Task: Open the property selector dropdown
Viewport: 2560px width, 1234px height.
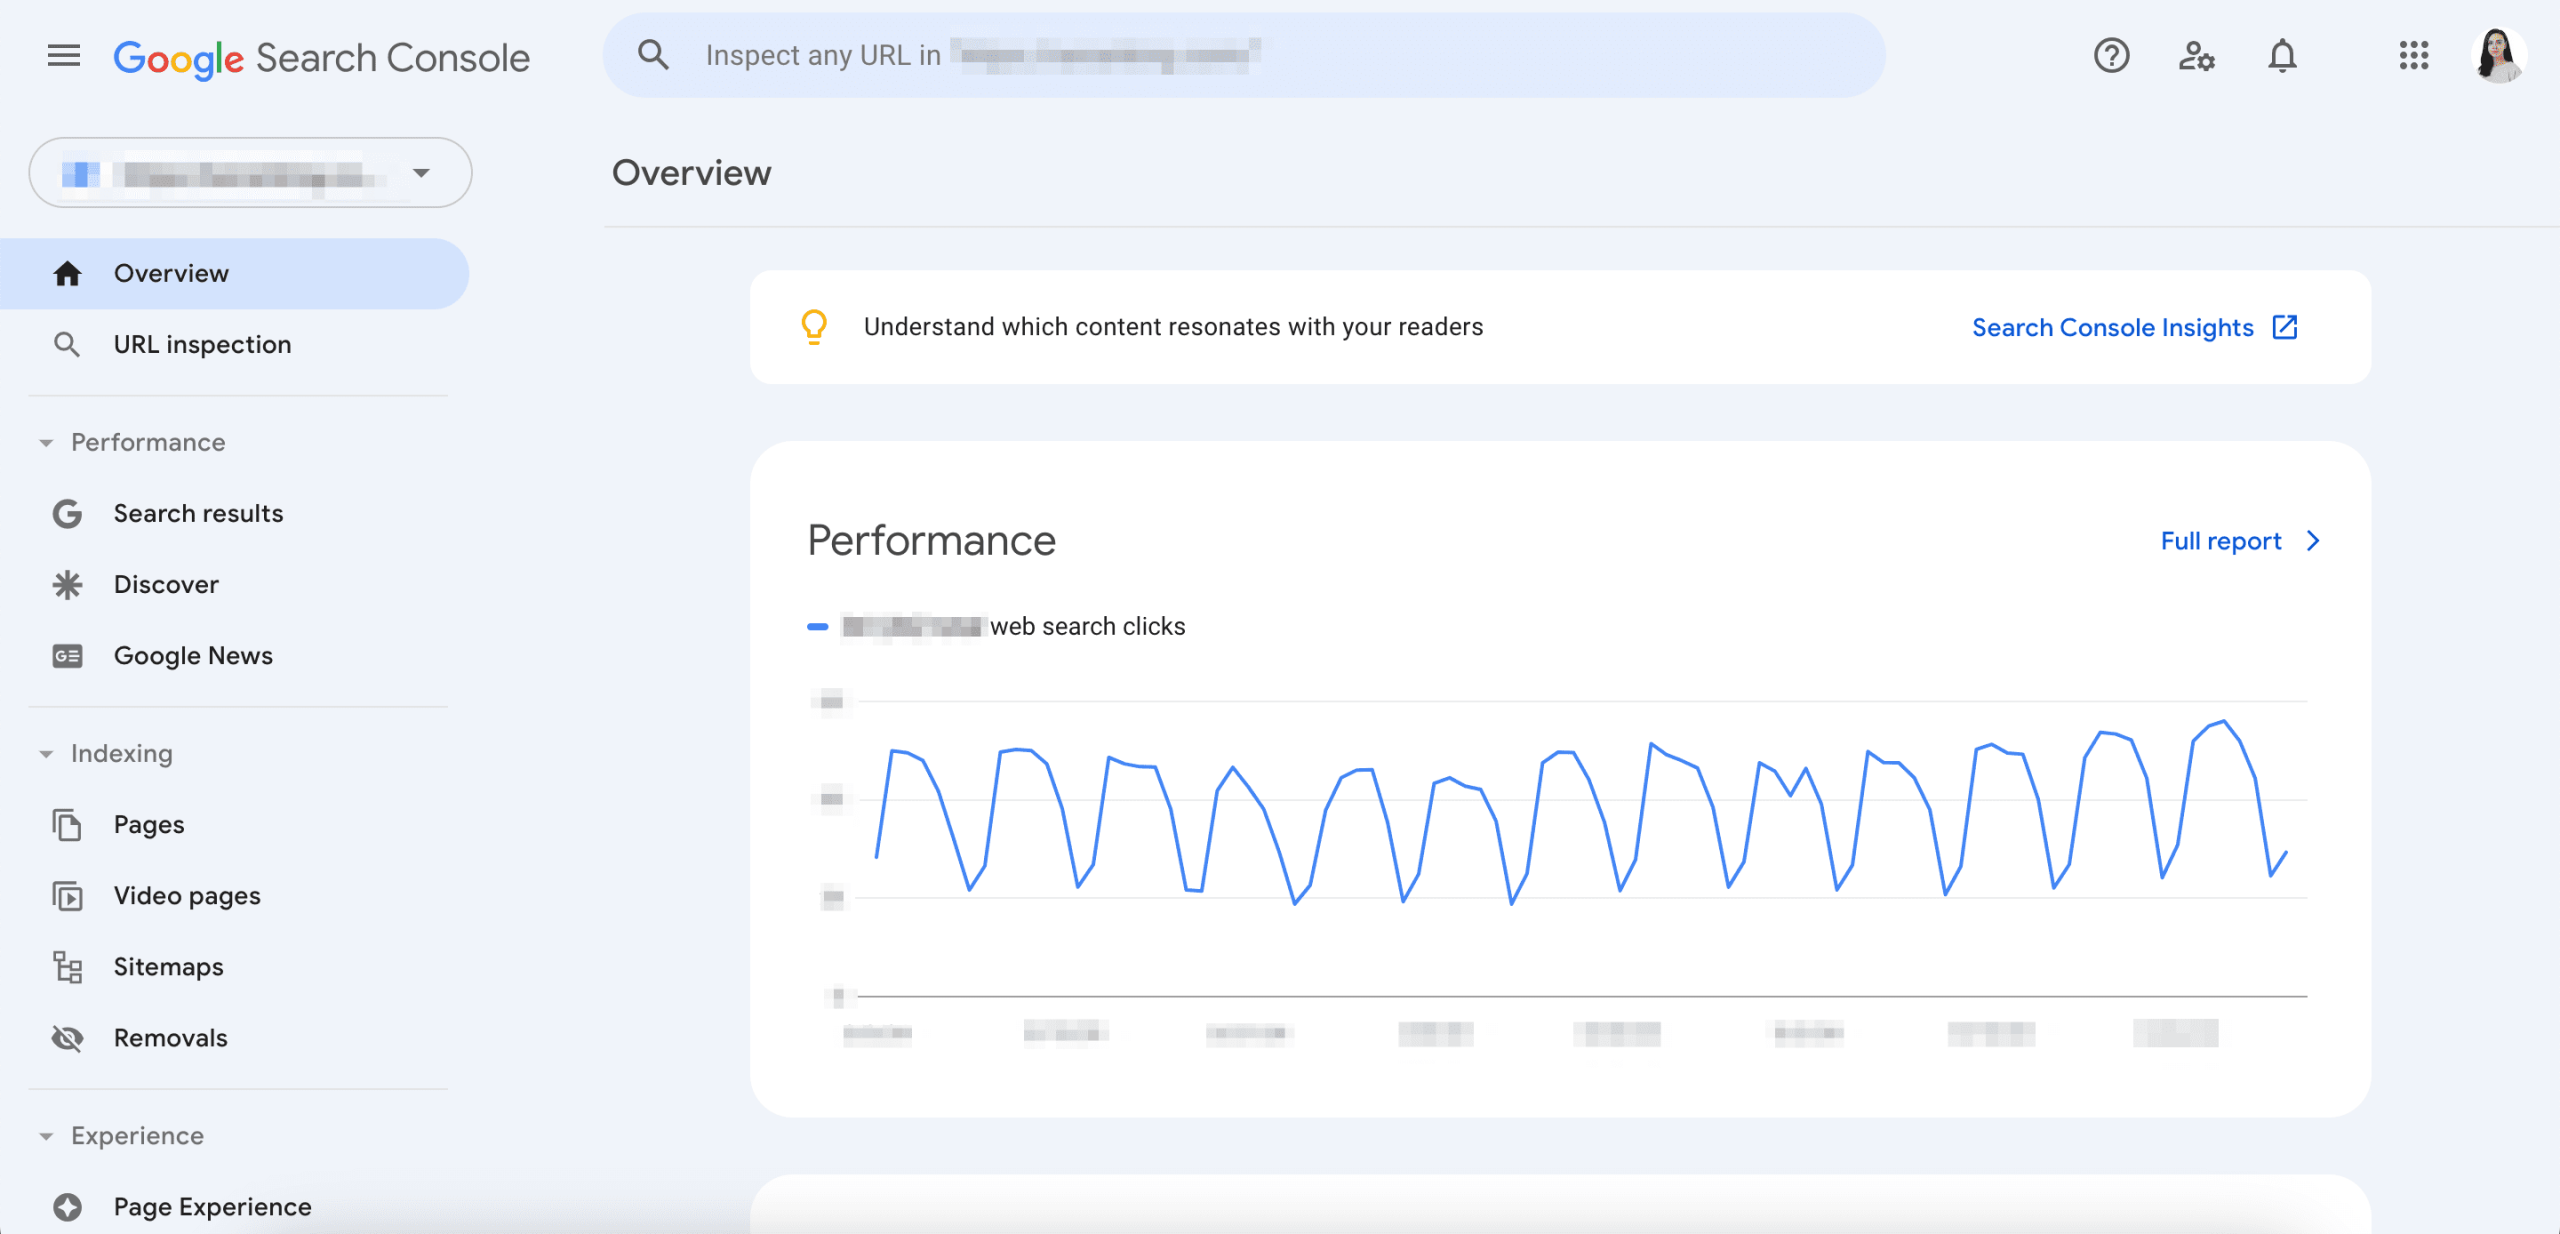Action: 250,173
